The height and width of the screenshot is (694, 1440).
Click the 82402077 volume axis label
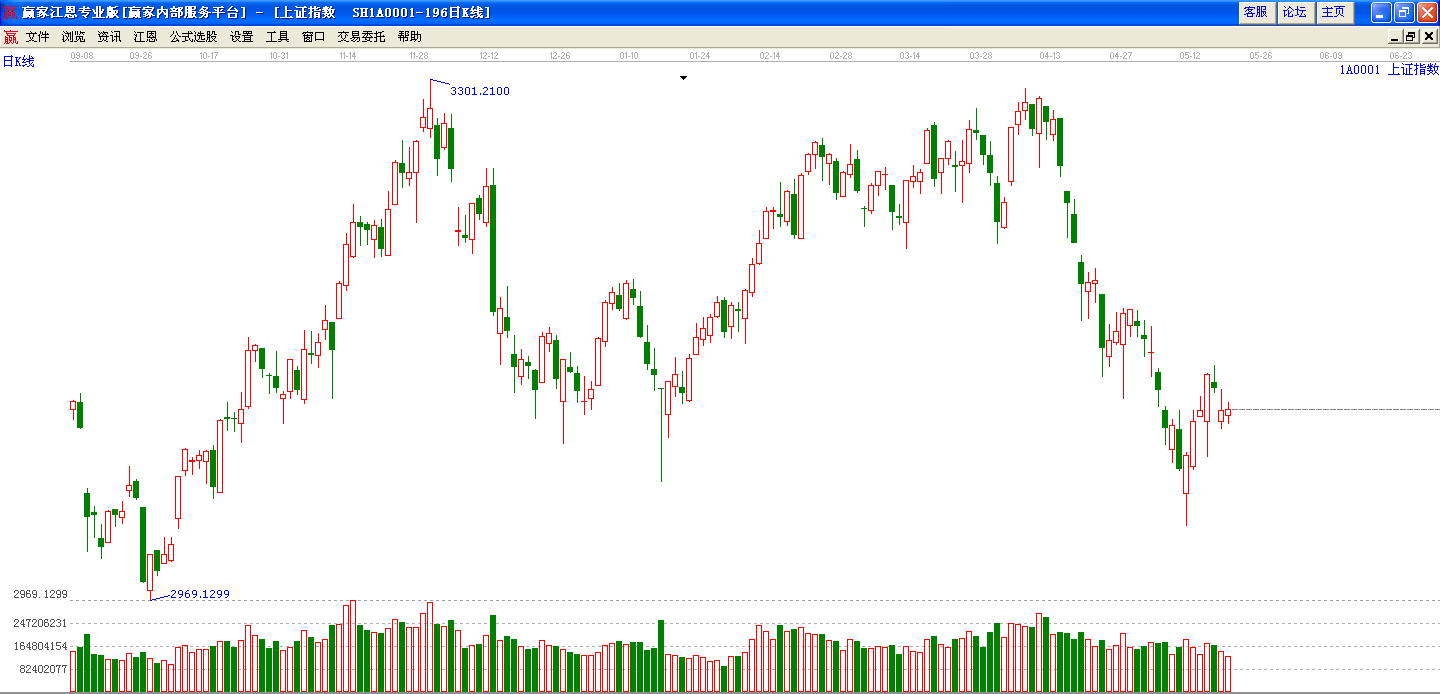pos(43,669)
